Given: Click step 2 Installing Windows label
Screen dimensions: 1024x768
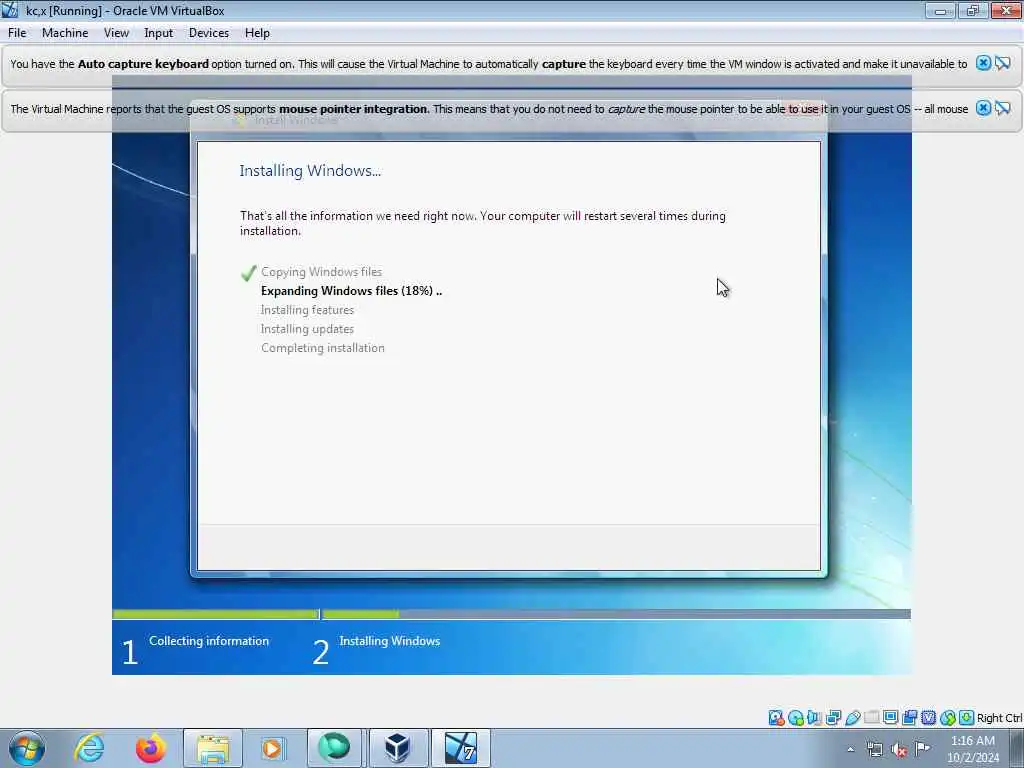Looking at the screenshot, I should tap(389, 641).
